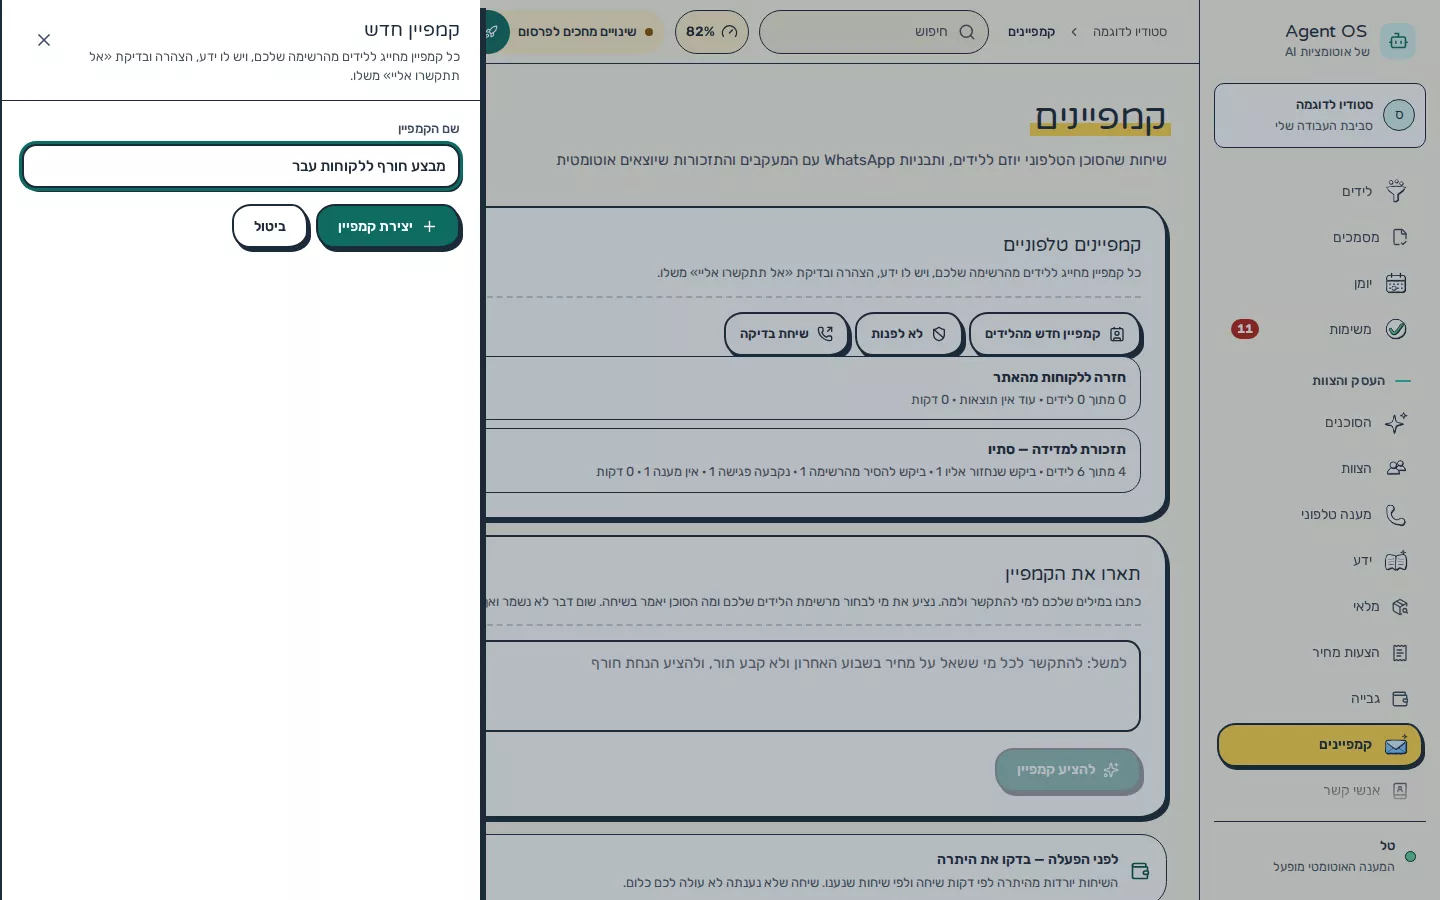
Task: Open the ידע book icon
Action: click(1396, 560)
